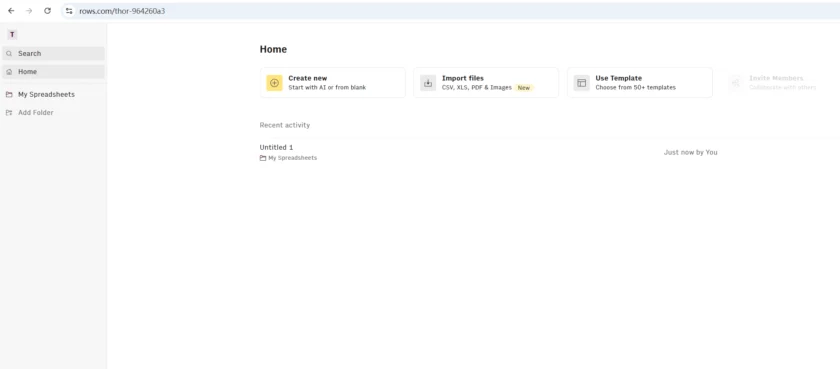Viewport: 840px width, 369px height.
Task: Click the icon on Invite Members card
Action: [x=736, y=82]
